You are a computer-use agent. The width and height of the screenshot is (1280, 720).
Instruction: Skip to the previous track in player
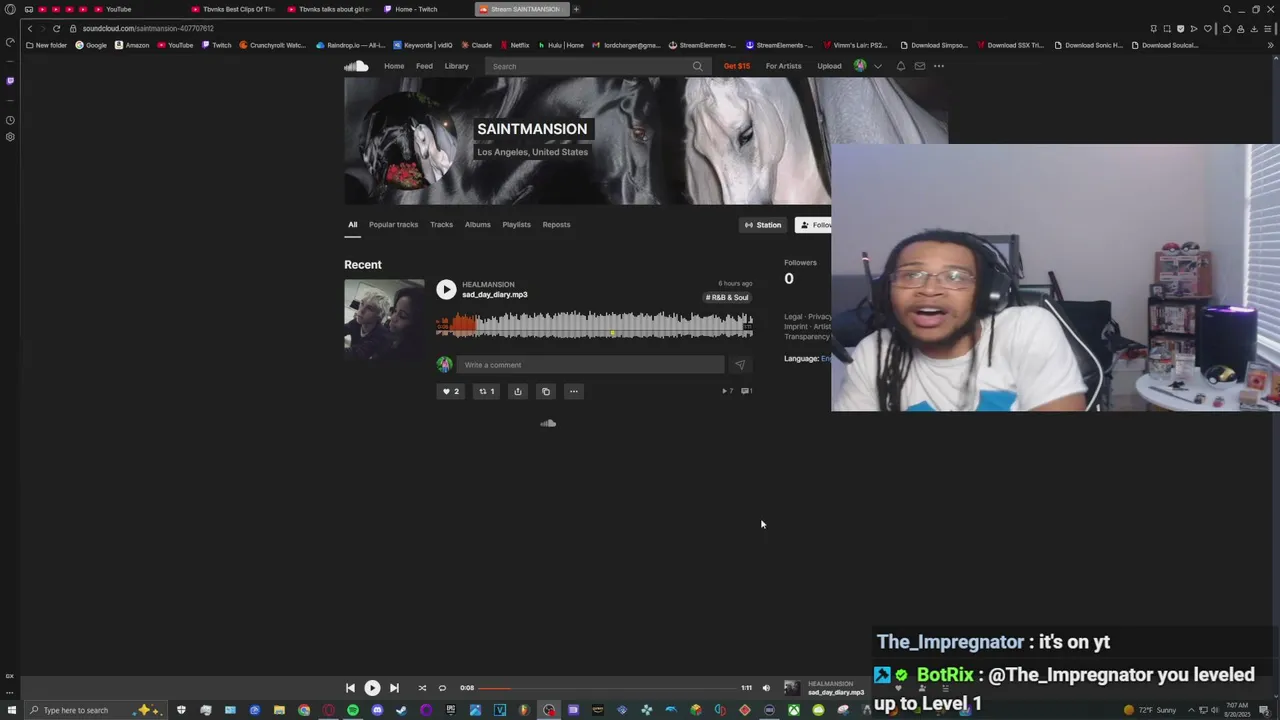click(350, 688)
